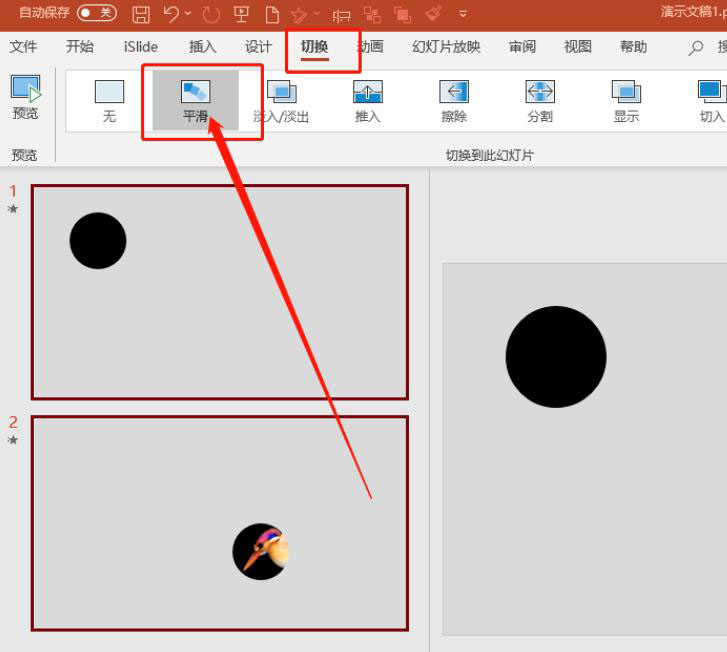Open the iSlide ribbon tab
The image size is (727, 652).
pyautogui.click(x=140, y=47)
